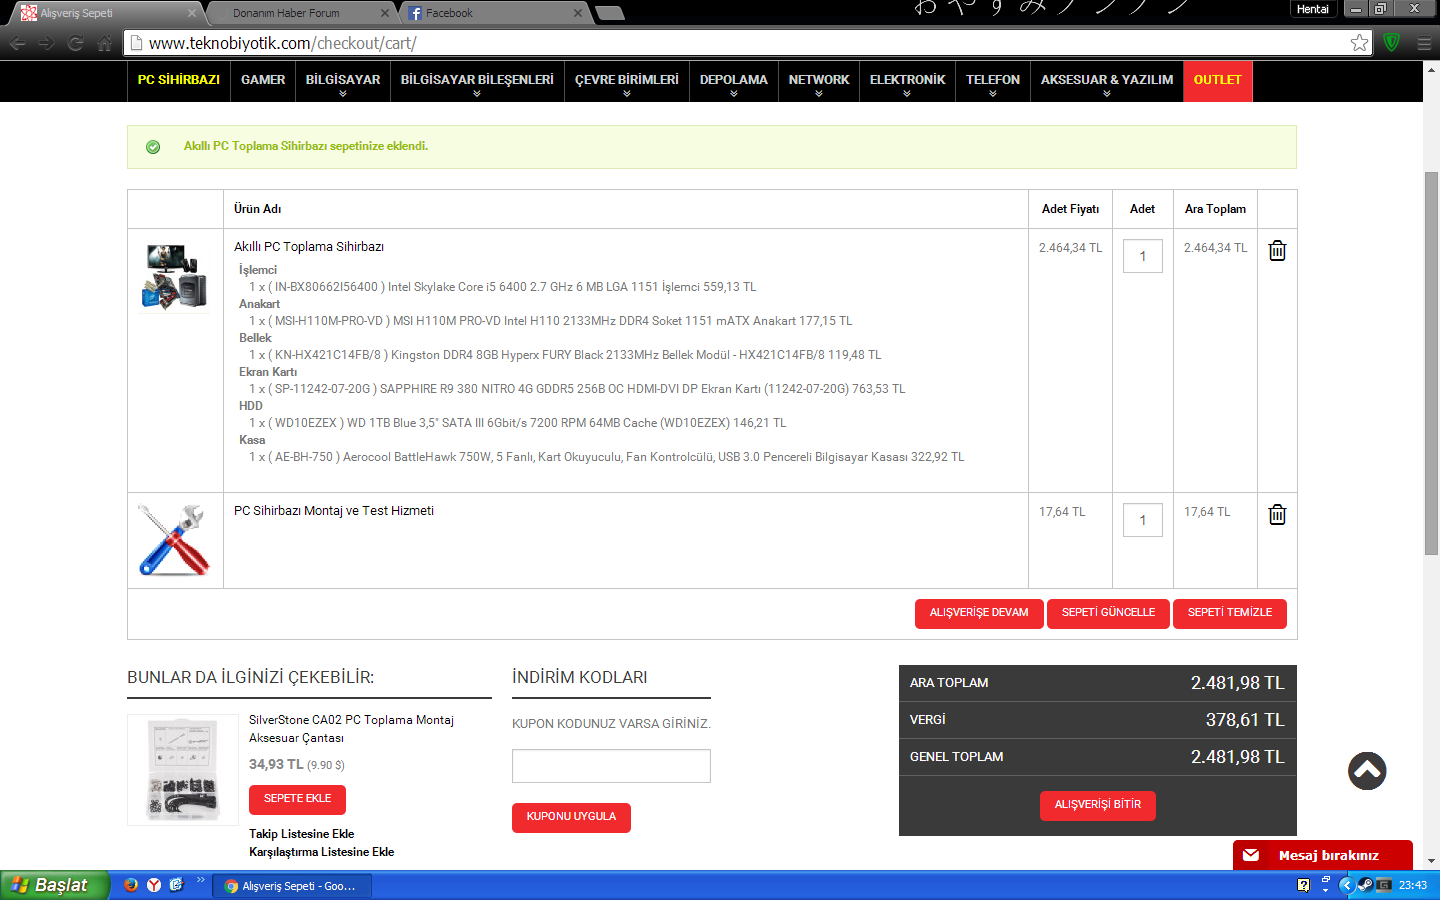This screenshot has width=1440, height=900.
Task: Click the SilverStone CA02 product thumbnail
Action: 183,770
